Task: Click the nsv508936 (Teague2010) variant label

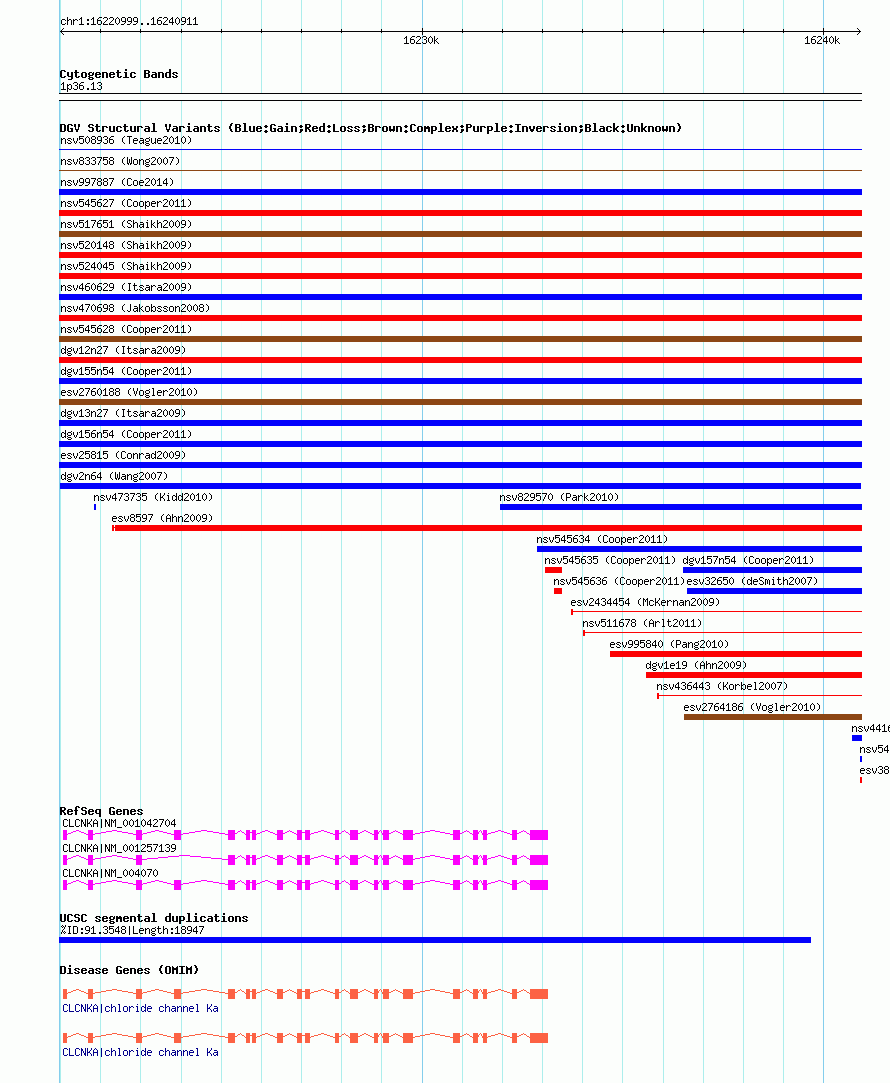Action: pos(126,140)
